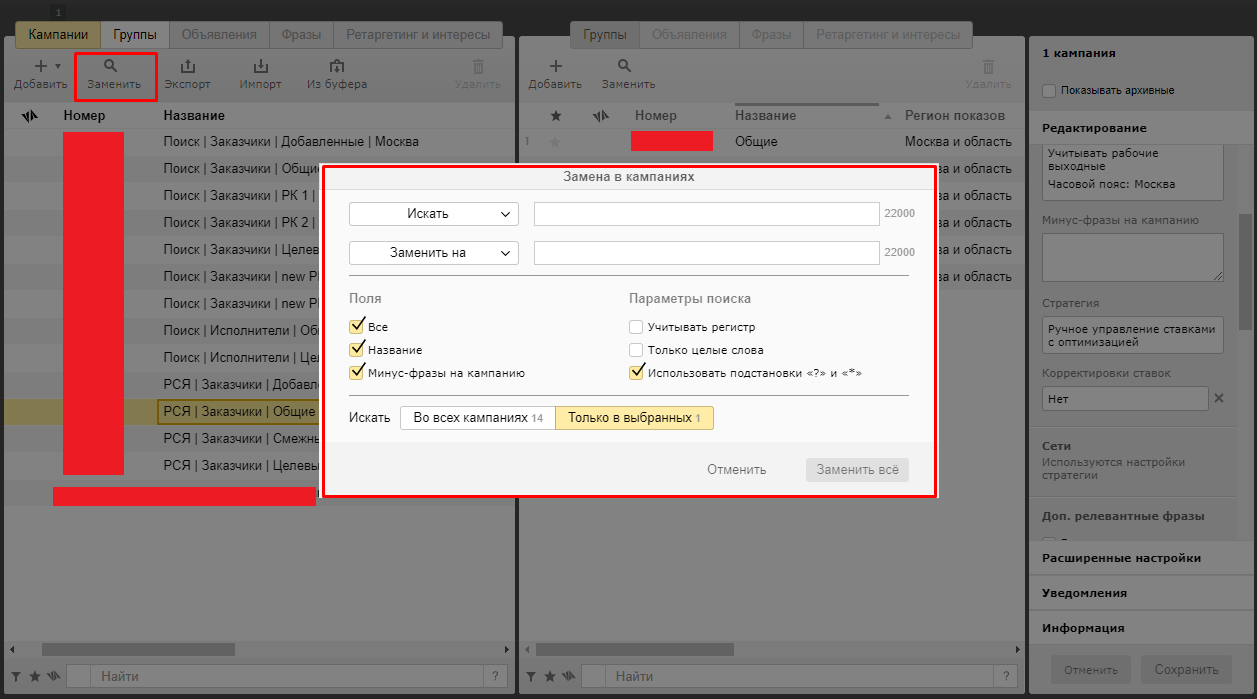The width and height of the screenshot is (1257, 699).
Task: Open Ретаргетинг и интересы tab in middle panel
Action: [x=888, y=35]
